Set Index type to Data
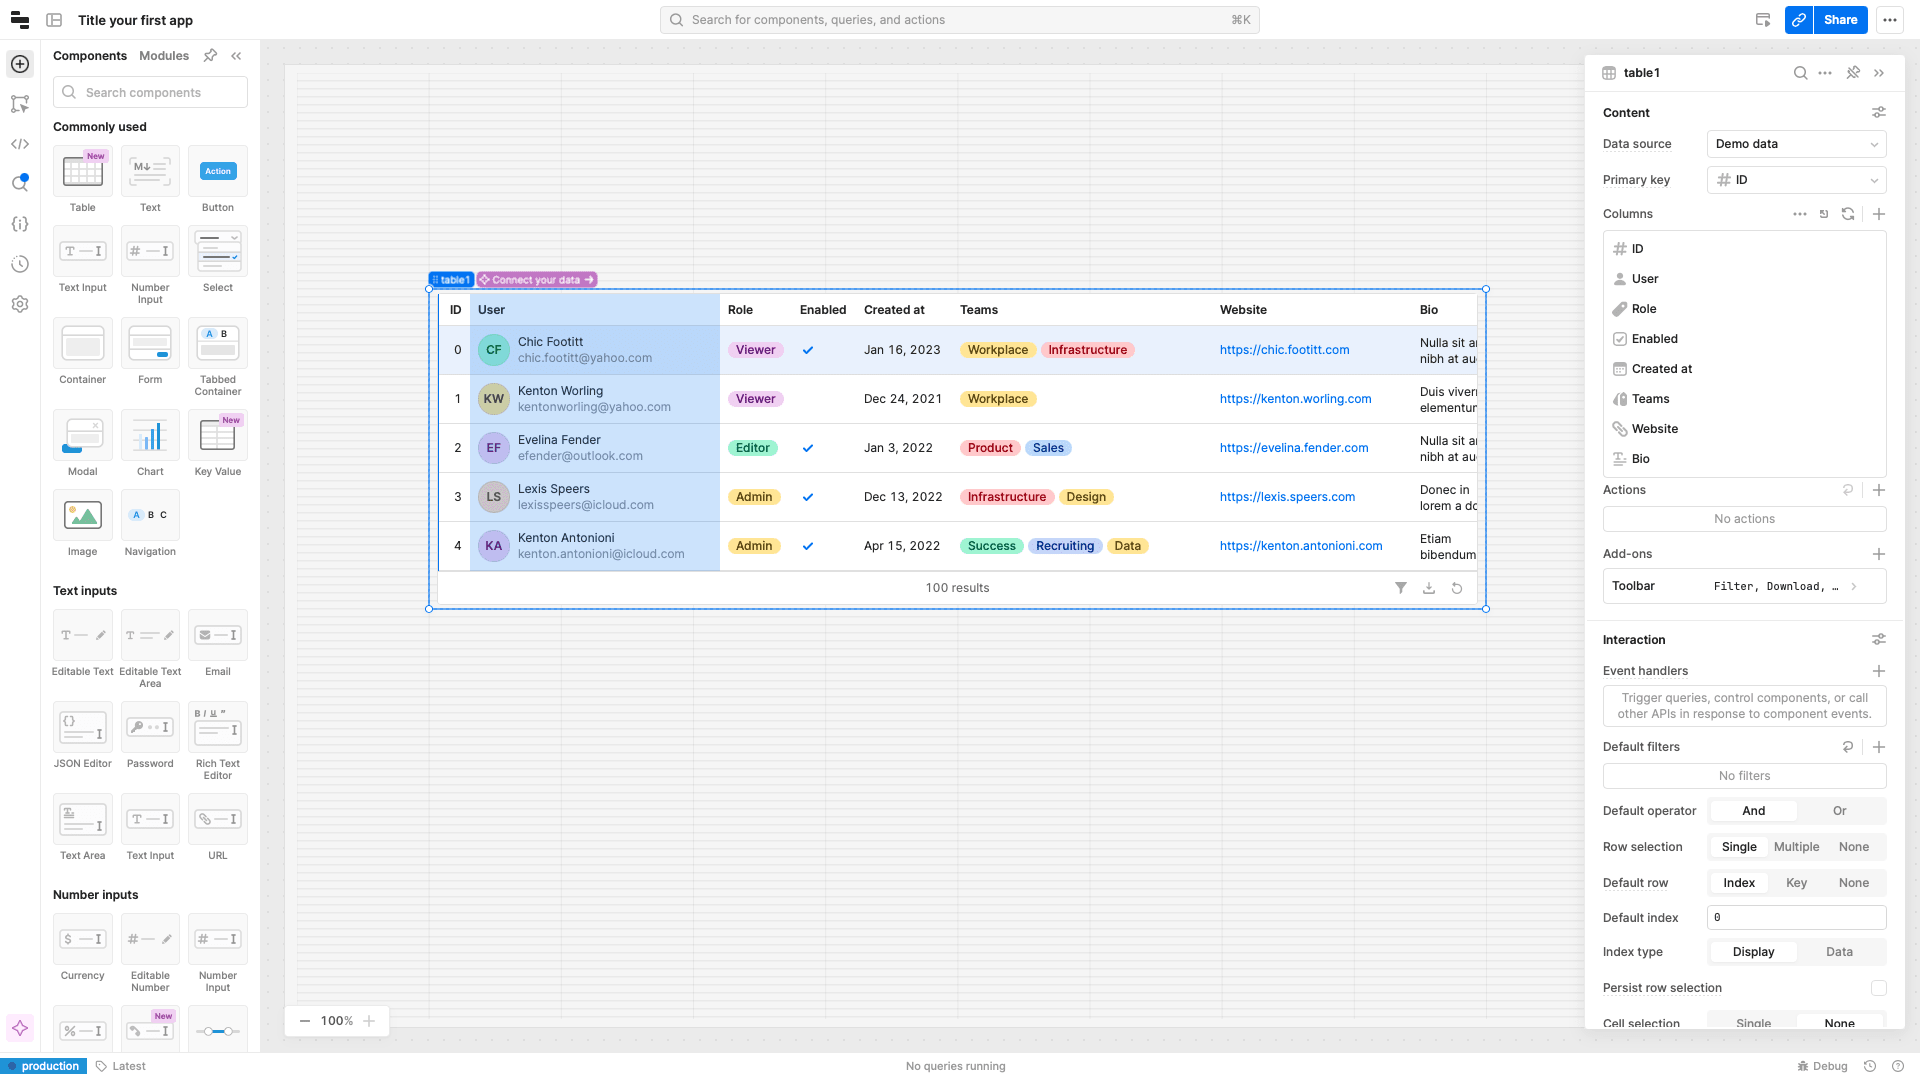The height and width of the screenshot is (1080, 1920). click(x=1840, y=952)
